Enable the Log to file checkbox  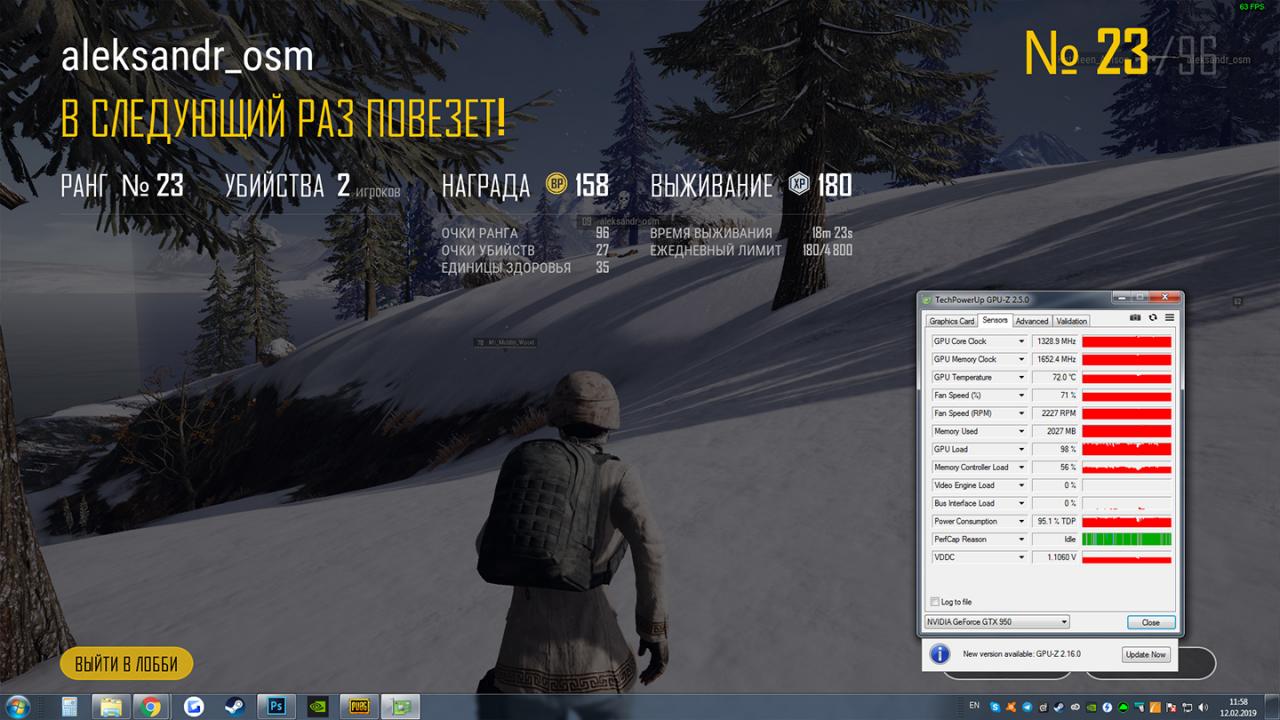coord(935,602)
